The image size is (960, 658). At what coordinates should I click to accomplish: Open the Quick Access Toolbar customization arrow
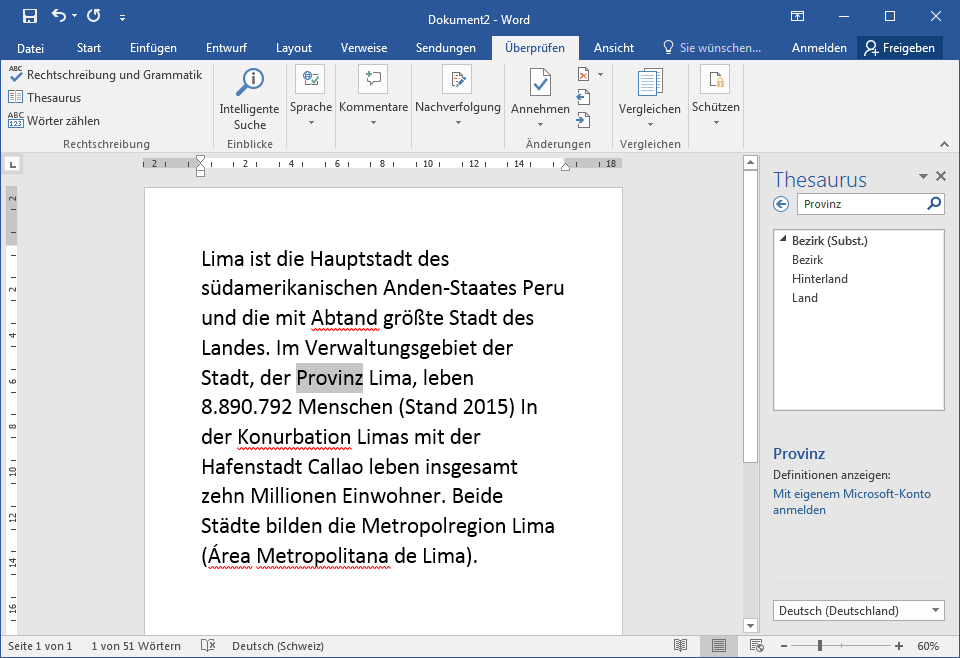(122, 18)
